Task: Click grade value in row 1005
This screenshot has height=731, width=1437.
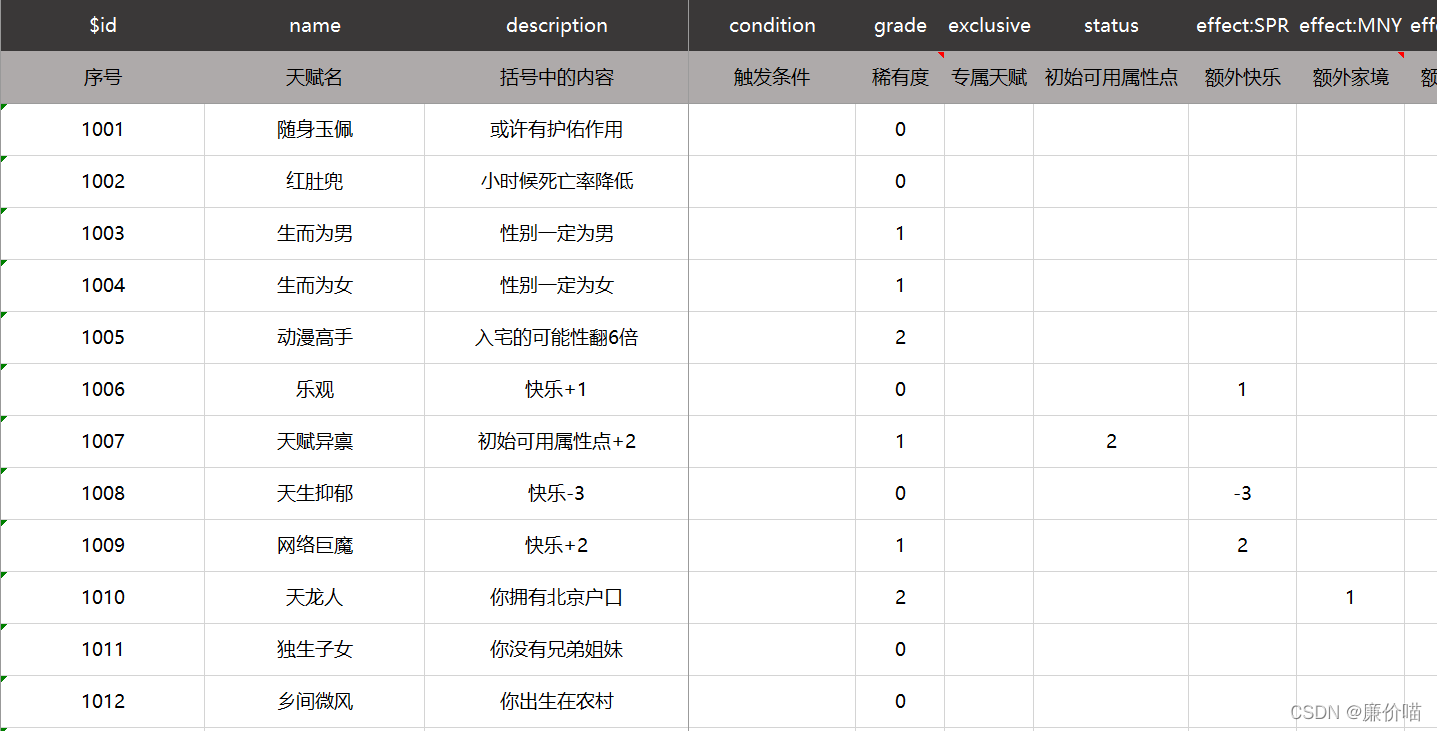Action: click(900, 337)
